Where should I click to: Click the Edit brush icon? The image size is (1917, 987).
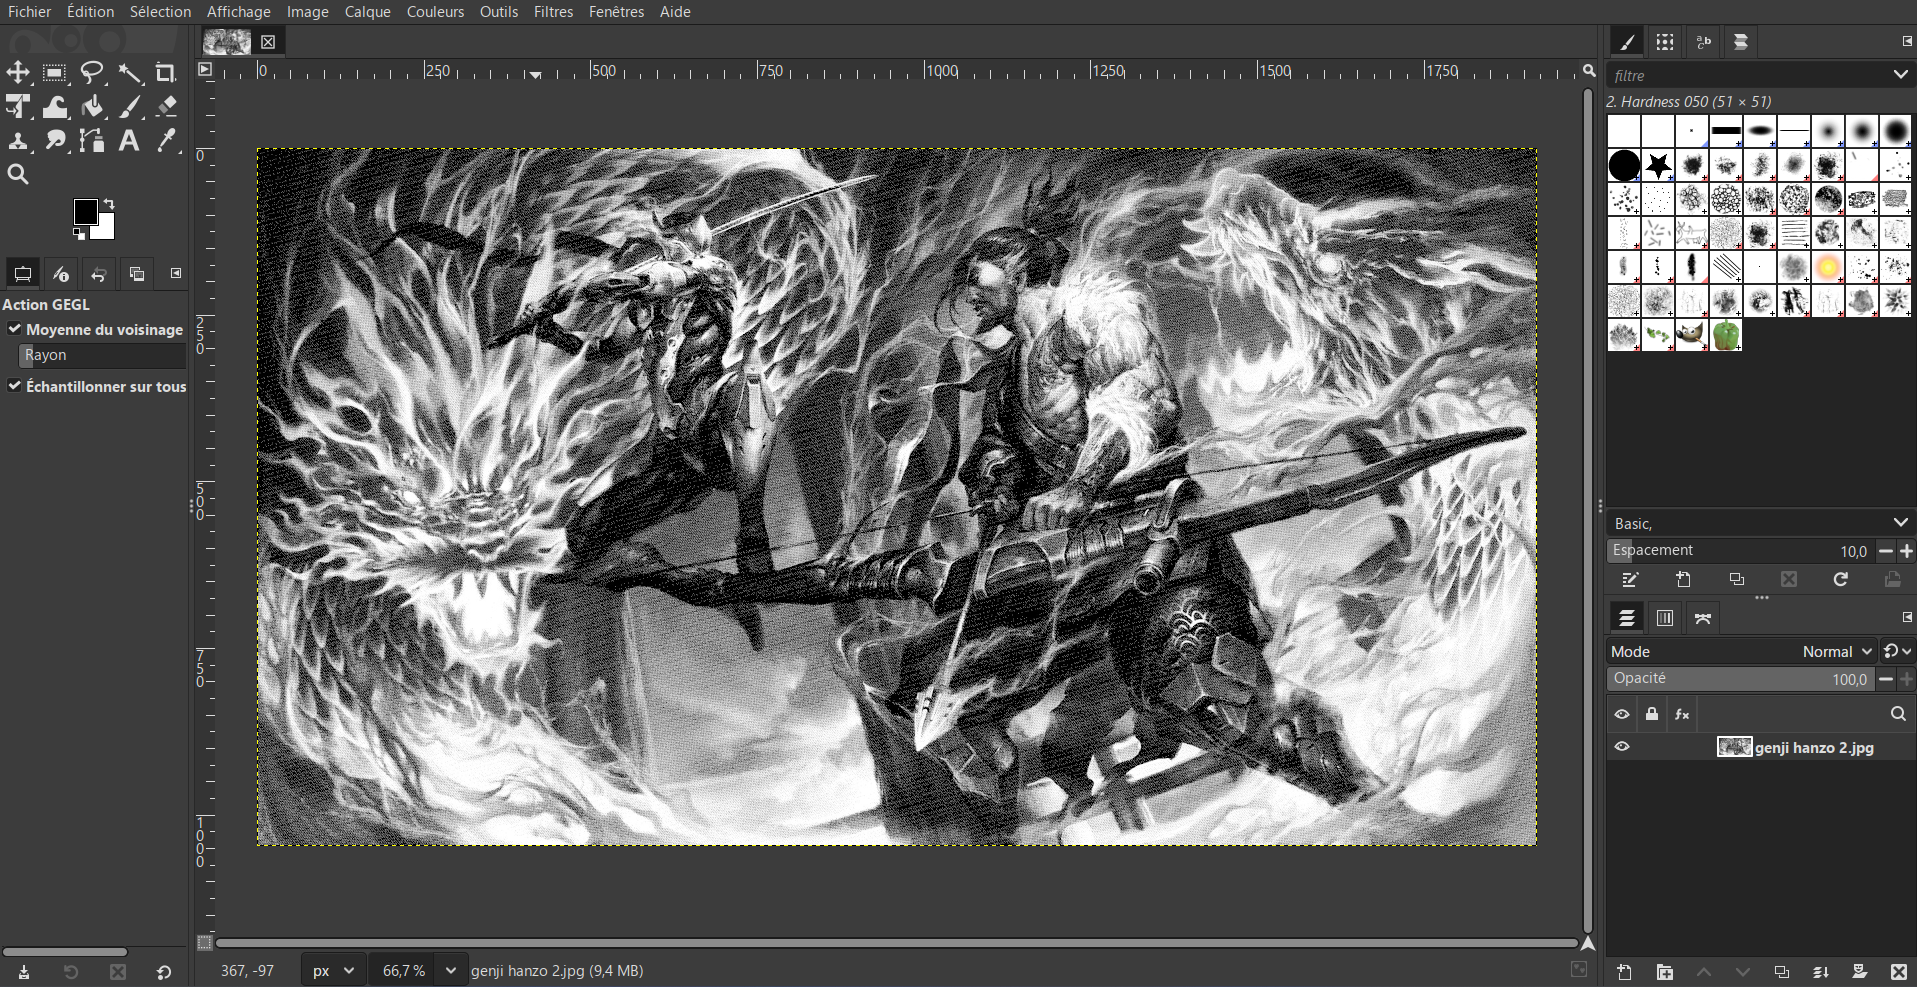click(x=1630, y=580)
